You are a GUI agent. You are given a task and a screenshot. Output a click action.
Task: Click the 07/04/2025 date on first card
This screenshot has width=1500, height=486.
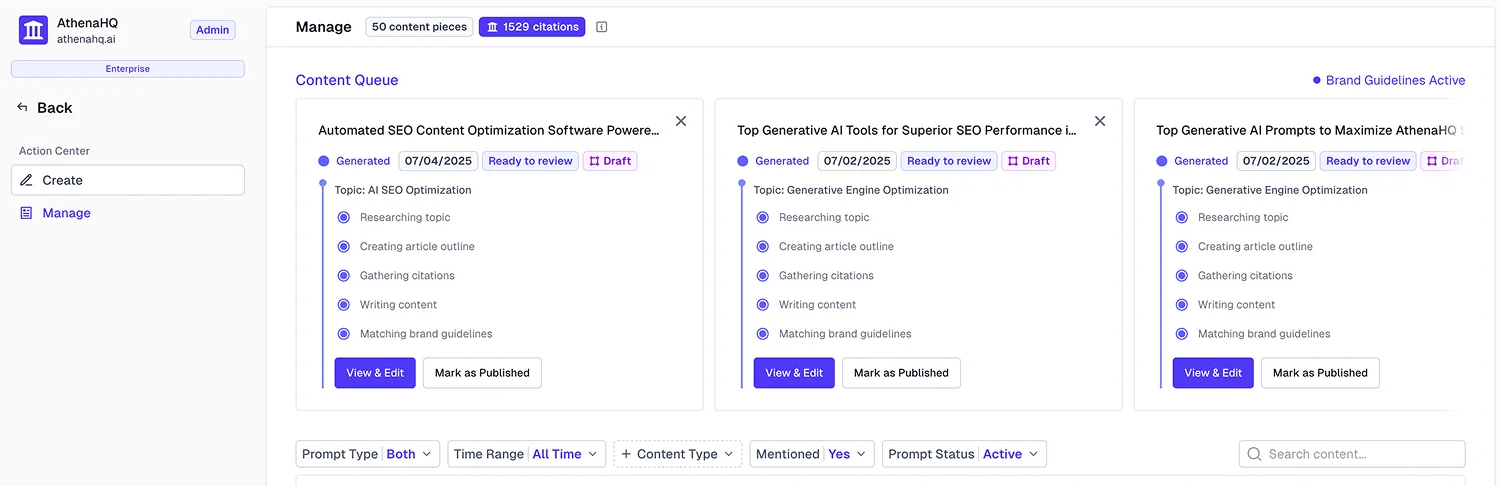438,161
